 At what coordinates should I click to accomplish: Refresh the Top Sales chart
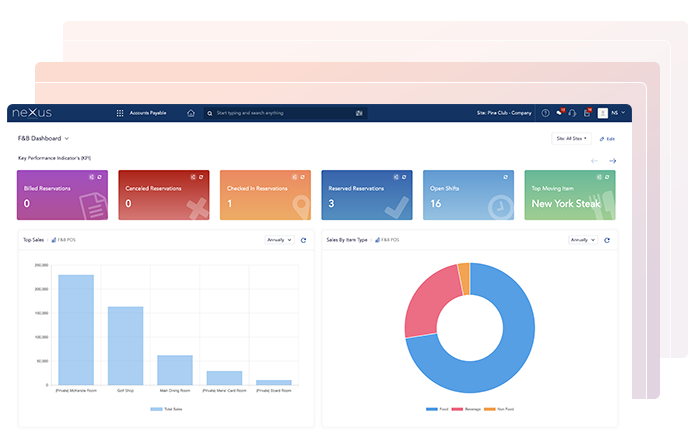pos(303,240)
